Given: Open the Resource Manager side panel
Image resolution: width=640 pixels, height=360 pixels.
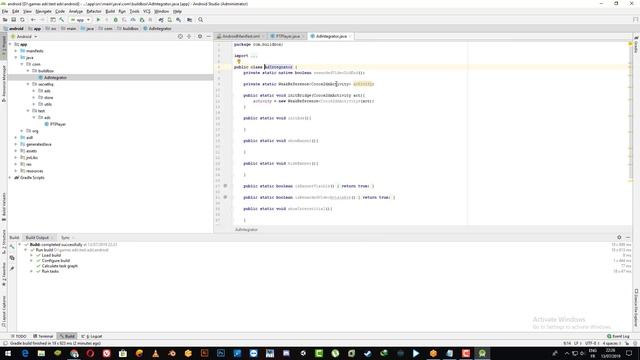Looking at the screenshot, I should click(x=4, y=84).
